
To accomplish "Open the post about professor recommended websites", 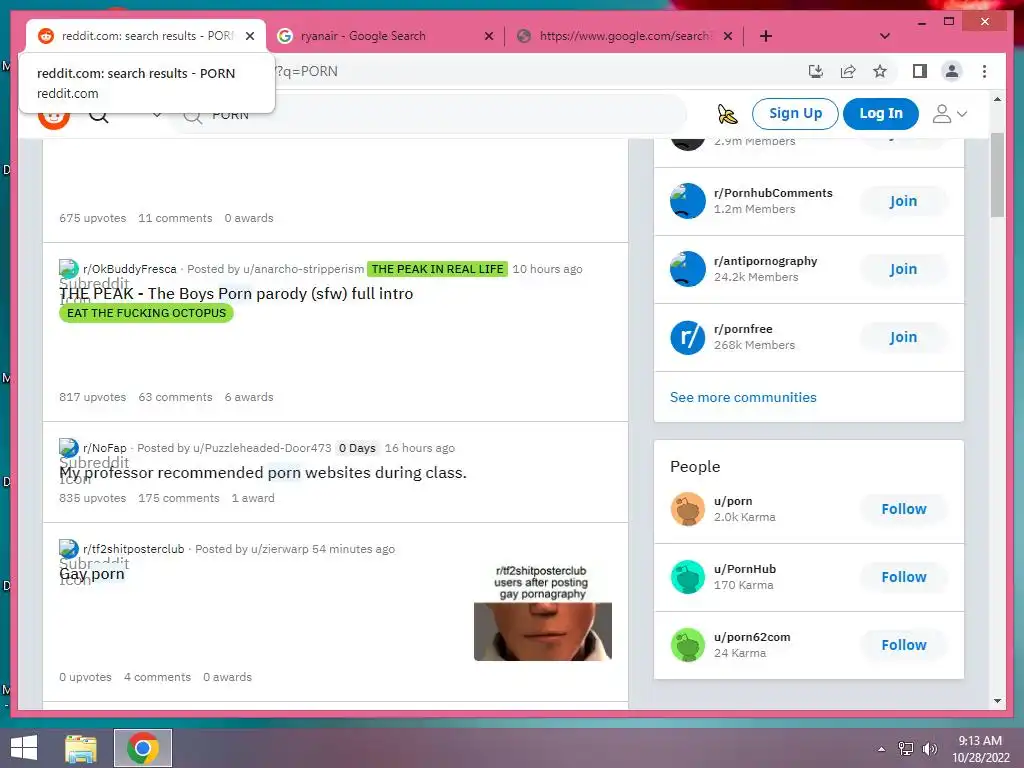I will click(263, 472).
